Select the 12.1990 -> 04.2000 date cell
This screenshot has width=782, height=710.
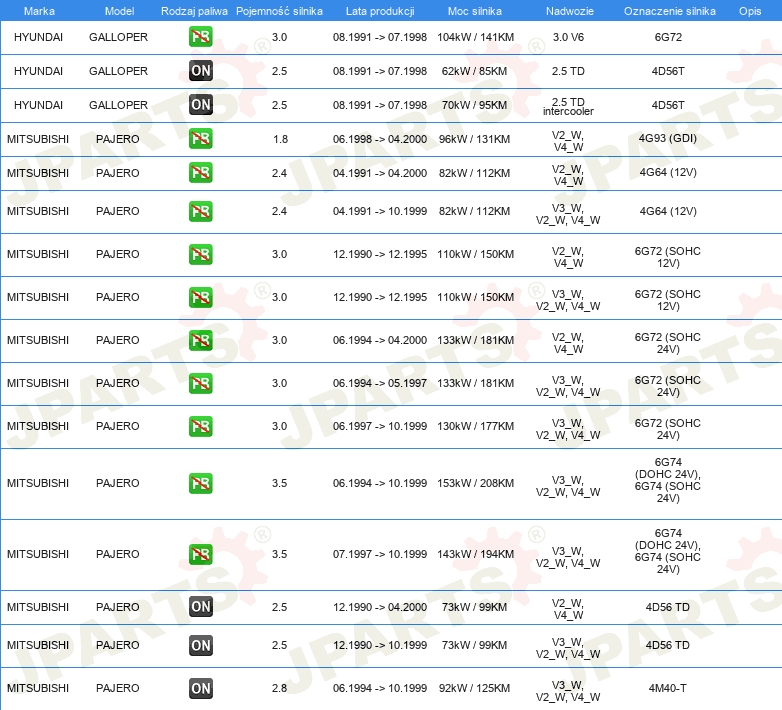pyautogui.click(x=380, y=607)
